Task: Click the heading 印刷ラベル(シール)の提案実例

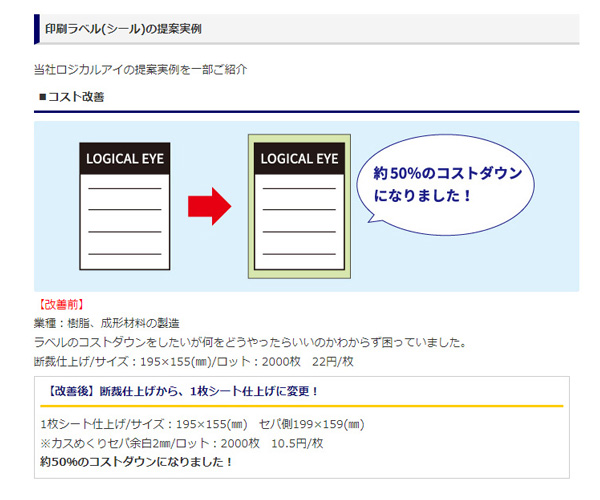Action: click(x=123, y=29)
